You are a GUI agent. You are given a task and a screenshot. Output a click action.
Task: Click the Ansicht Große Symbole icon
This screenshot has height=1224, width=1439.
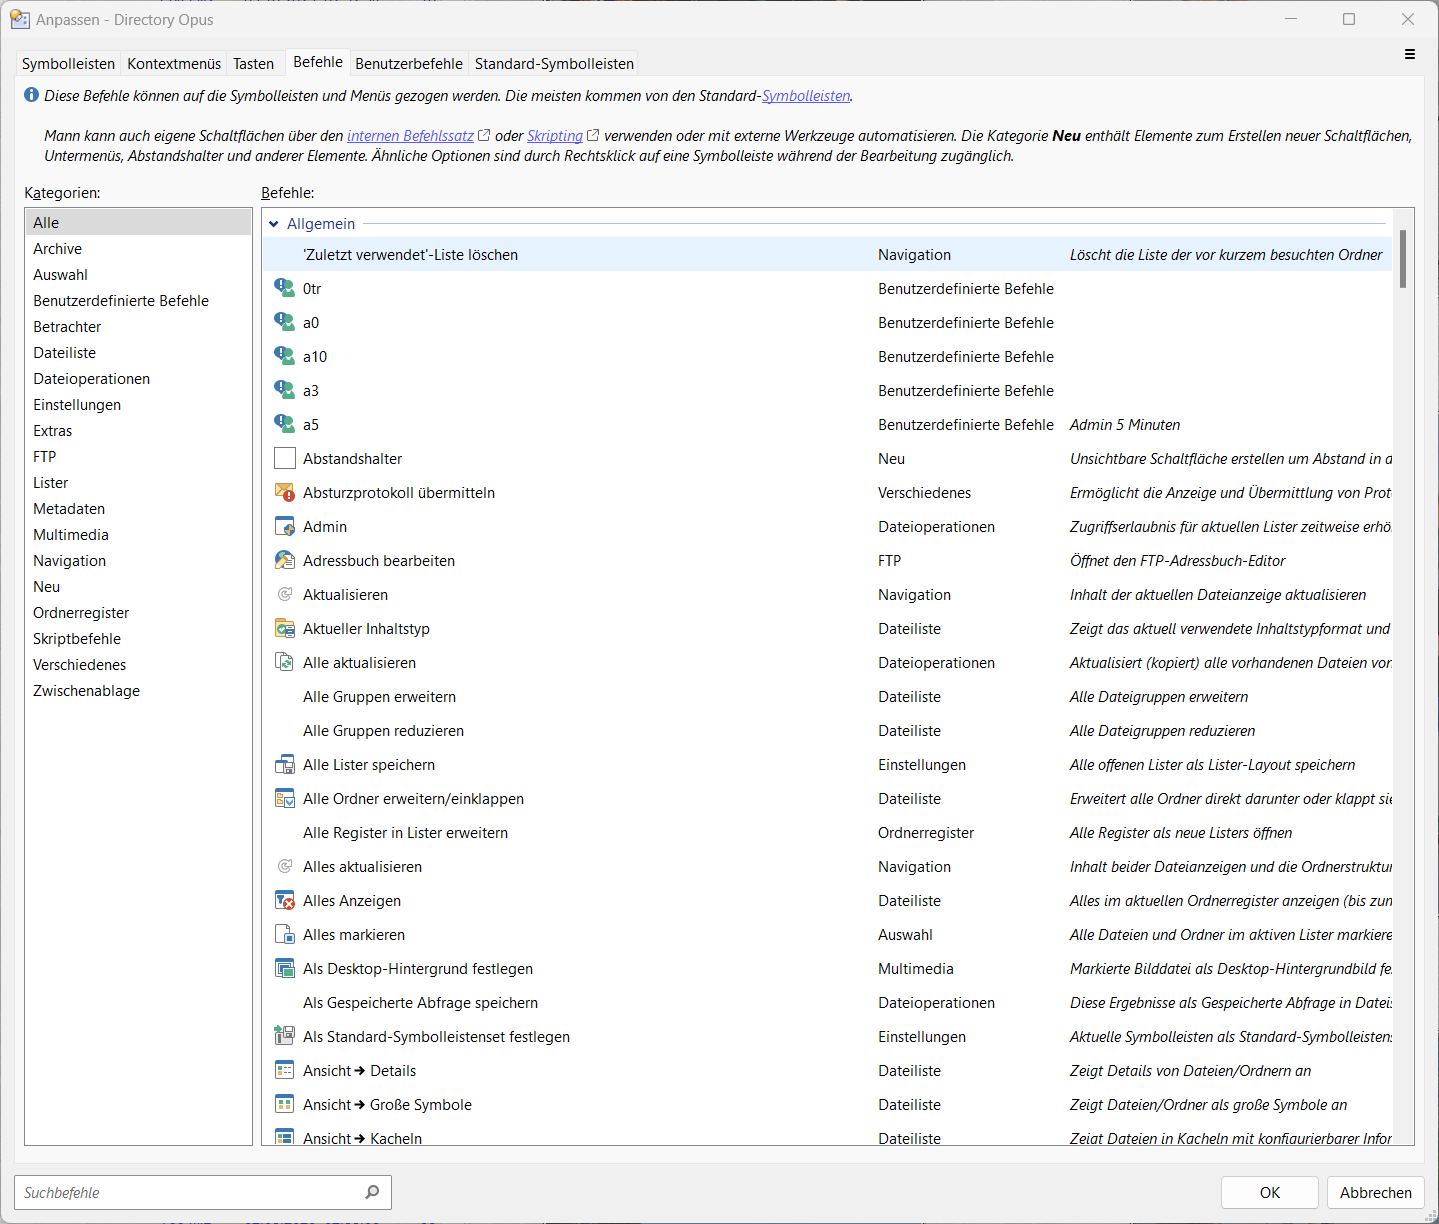tap(285, 1104)
